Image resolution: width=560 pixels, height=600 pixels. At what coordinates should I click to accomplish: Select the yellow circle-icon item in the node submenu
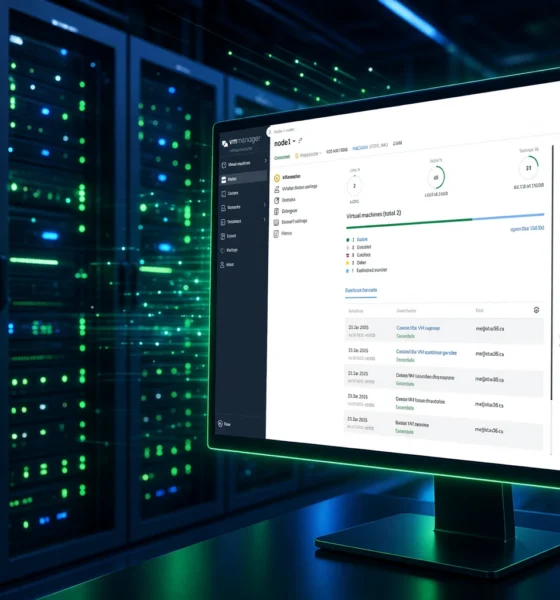point(287,177)
